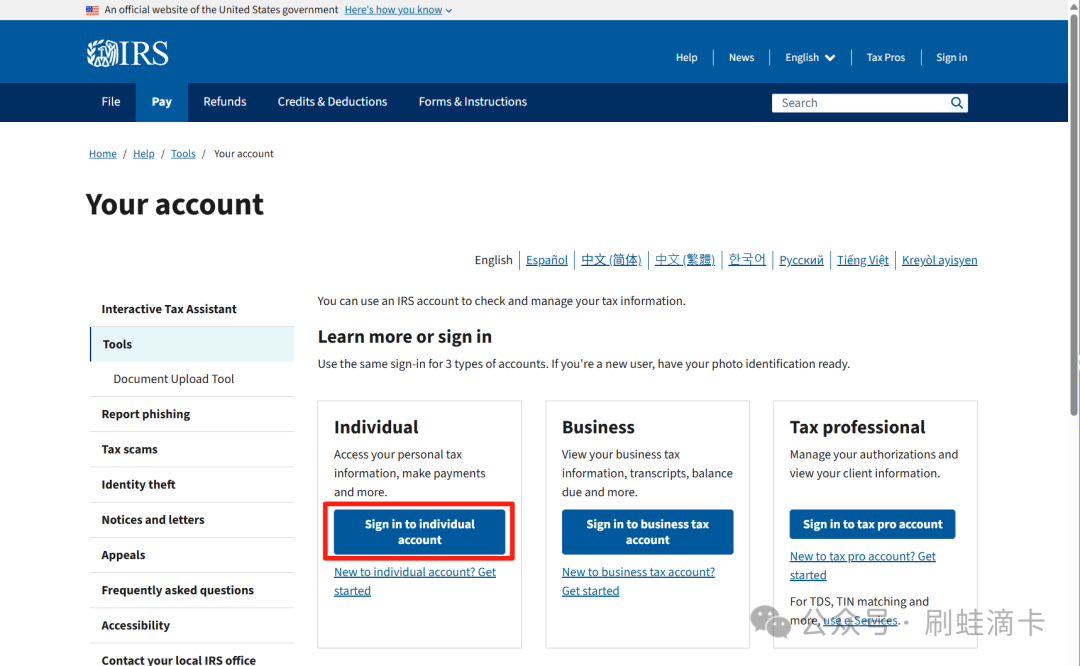
Task: Go to Help breadcrumb link
Action: point(143,154)
